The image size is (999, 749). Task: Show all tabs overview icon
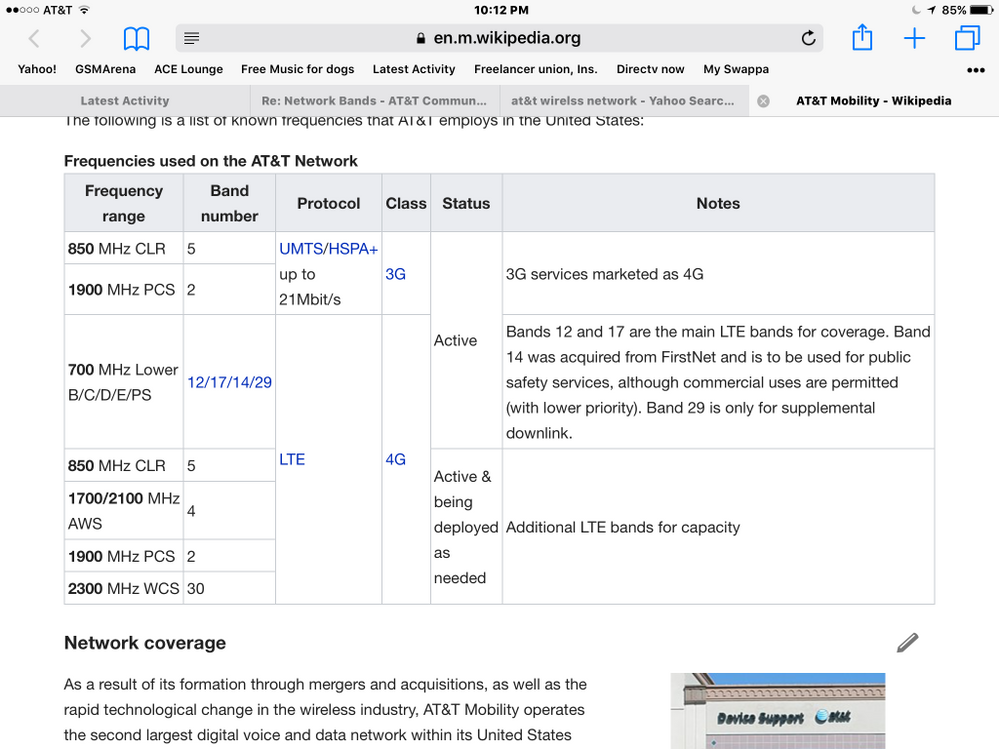[x=967, y=39]
